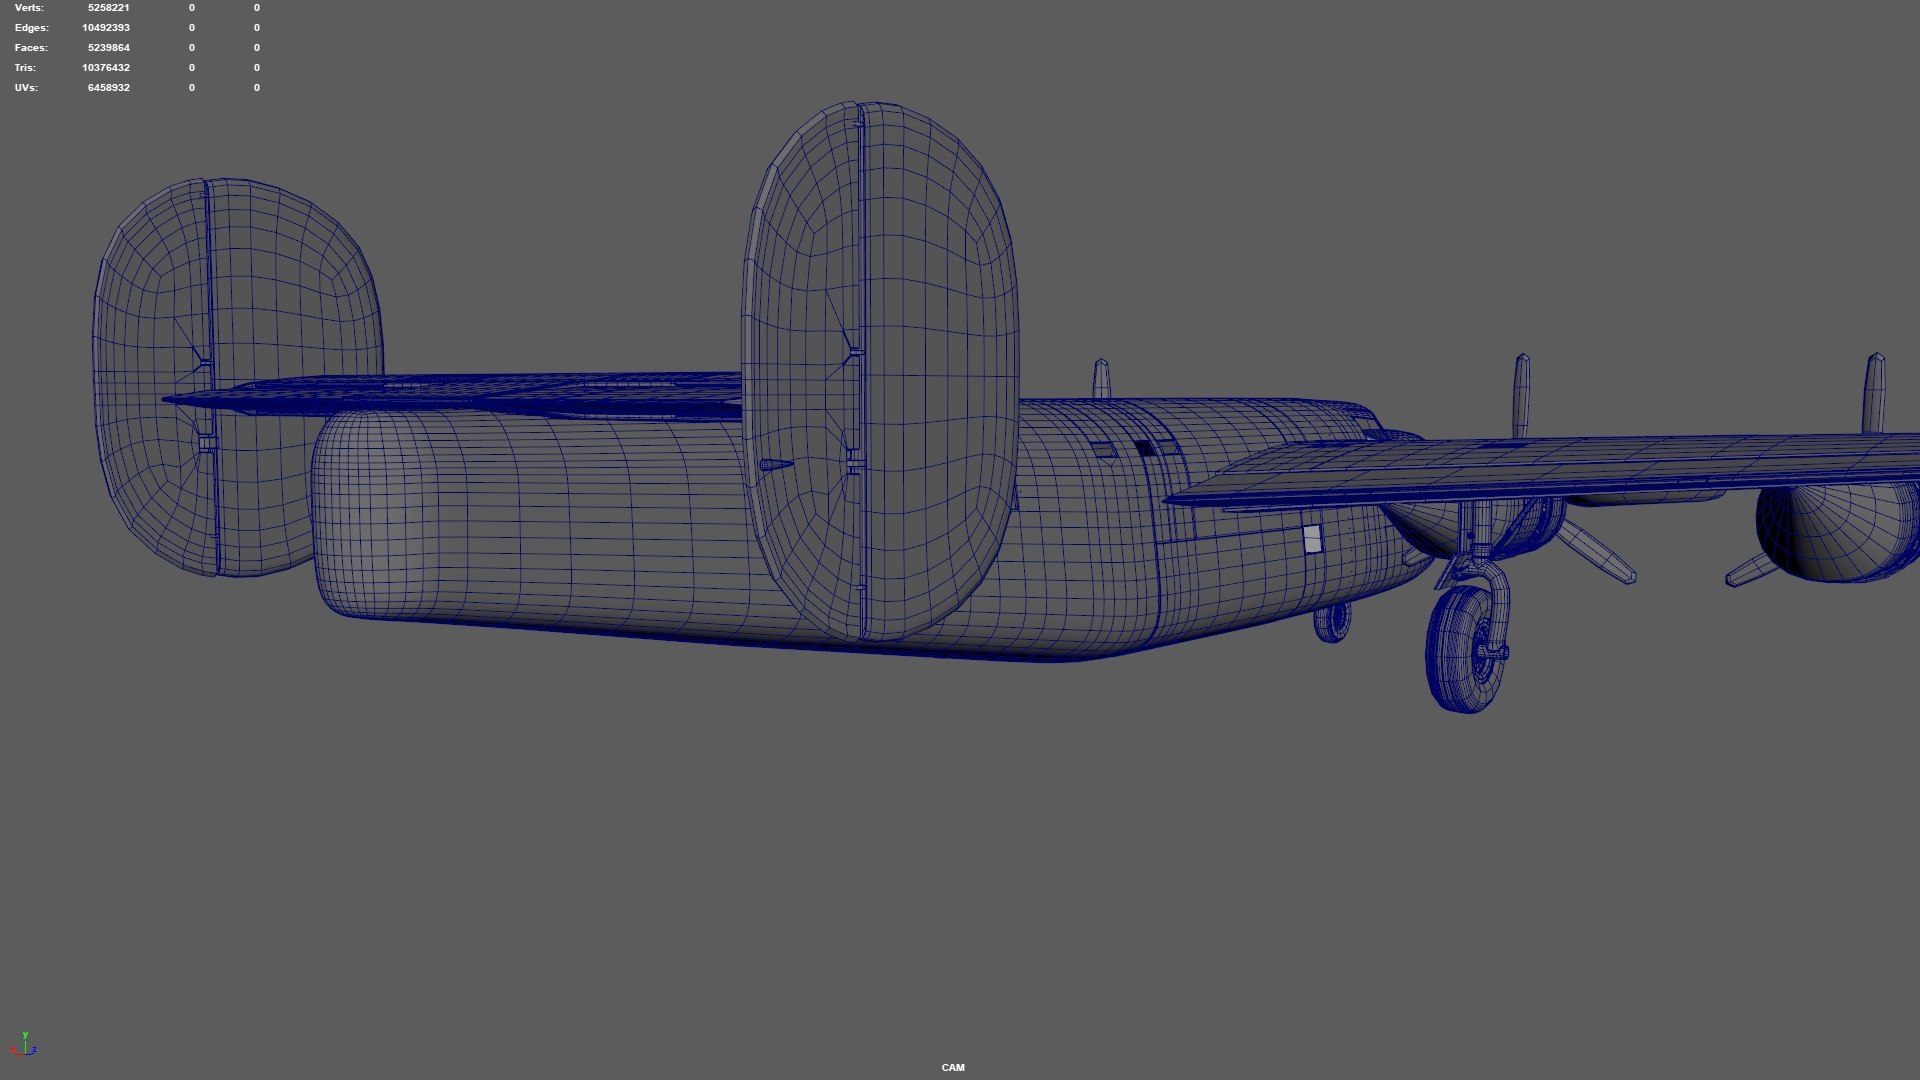Click the Verts: label in heads-up display
Screen dimensions: 1920x1080
coord(29,8)
